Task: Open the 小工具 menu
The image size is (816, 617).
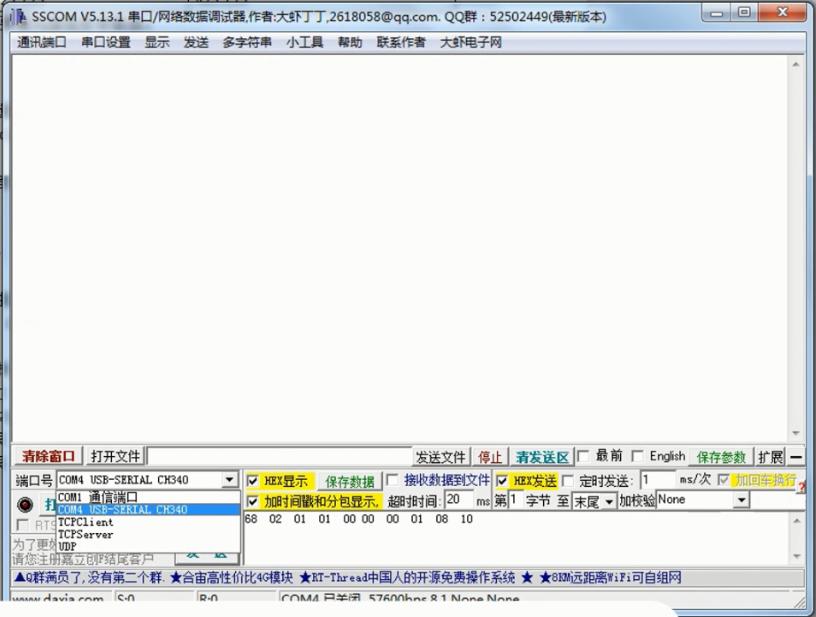Action: pyautogui.click(x=305, y=42)
